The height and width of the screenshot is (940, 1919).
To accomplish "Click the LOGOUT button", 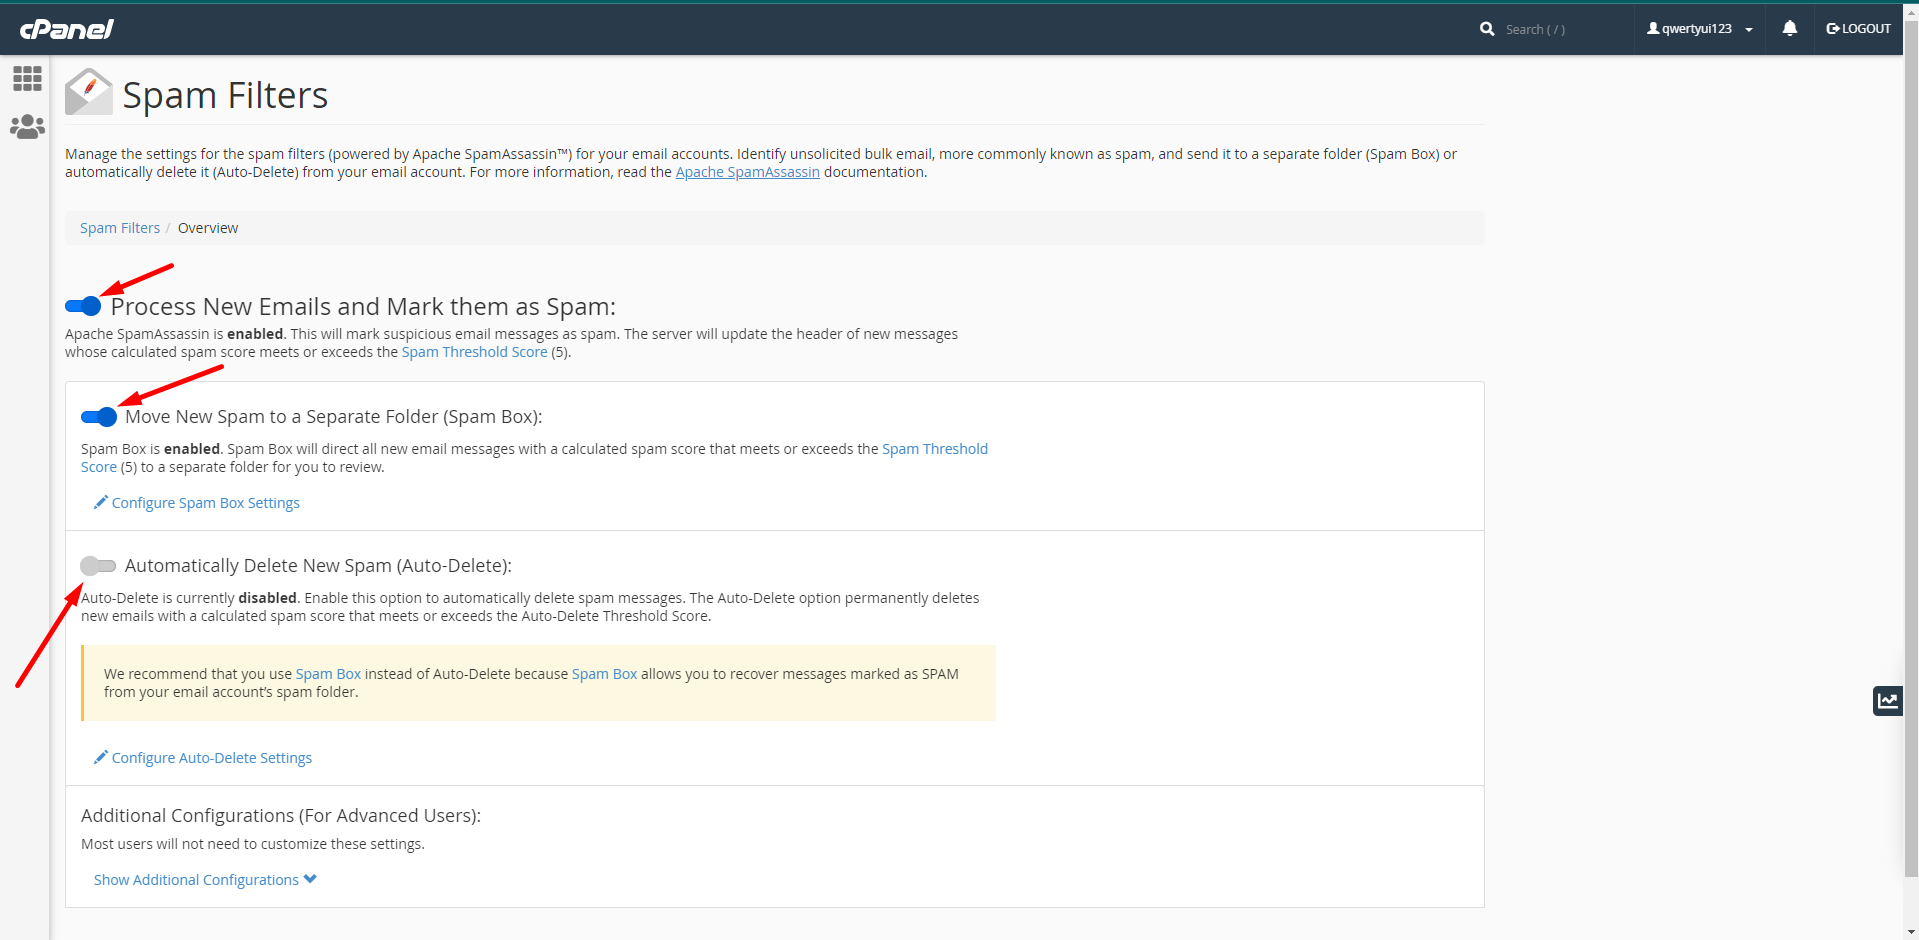I will (x=1858, y=29).
